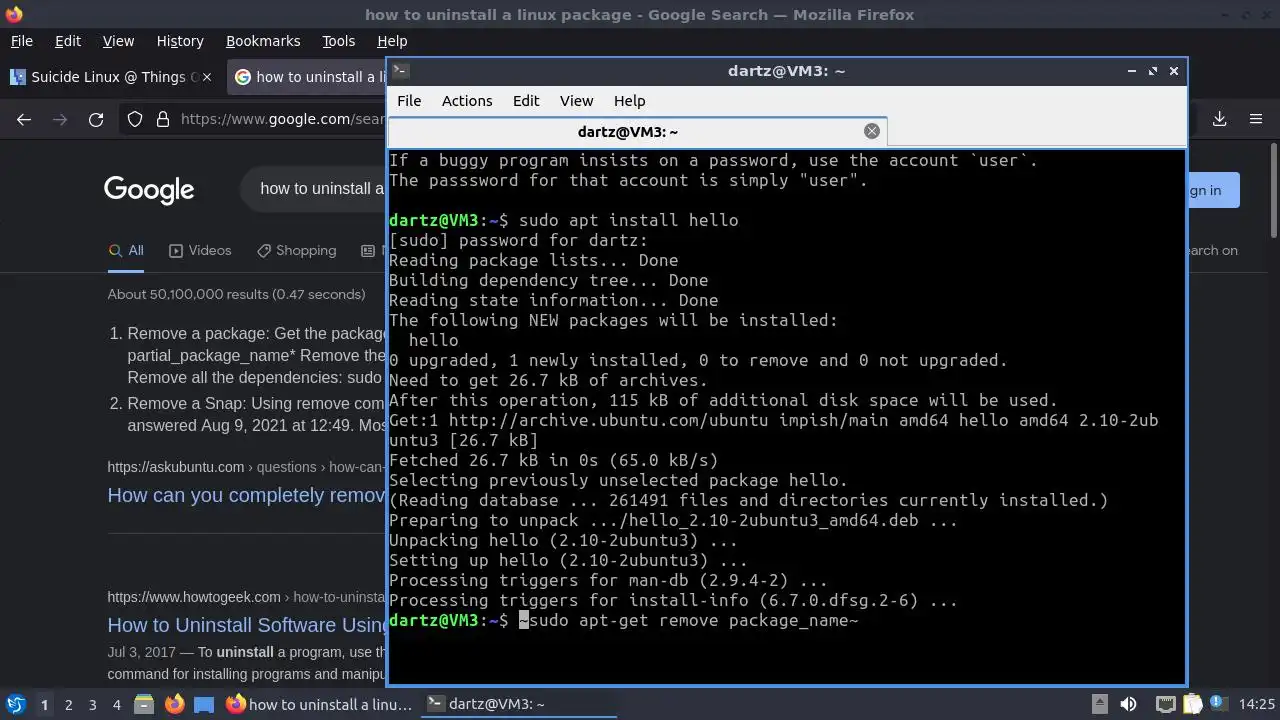The image size is (1280, 720).
Task: Click 'https://www.howtogeek.com' result URL text
Action: tap(194, 597)
